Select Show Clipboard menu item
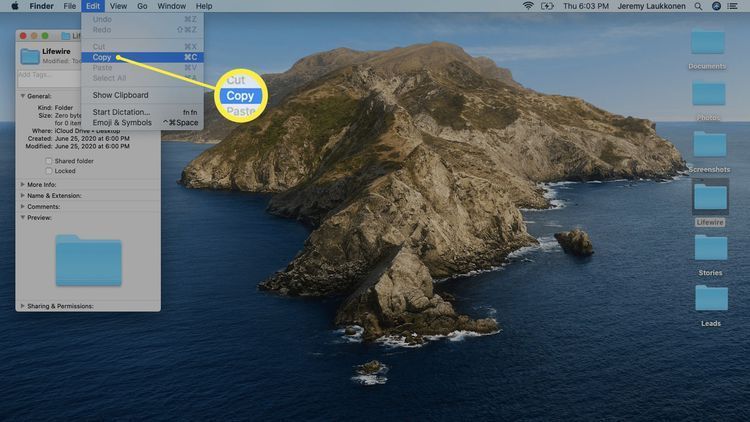 [120, 95]
